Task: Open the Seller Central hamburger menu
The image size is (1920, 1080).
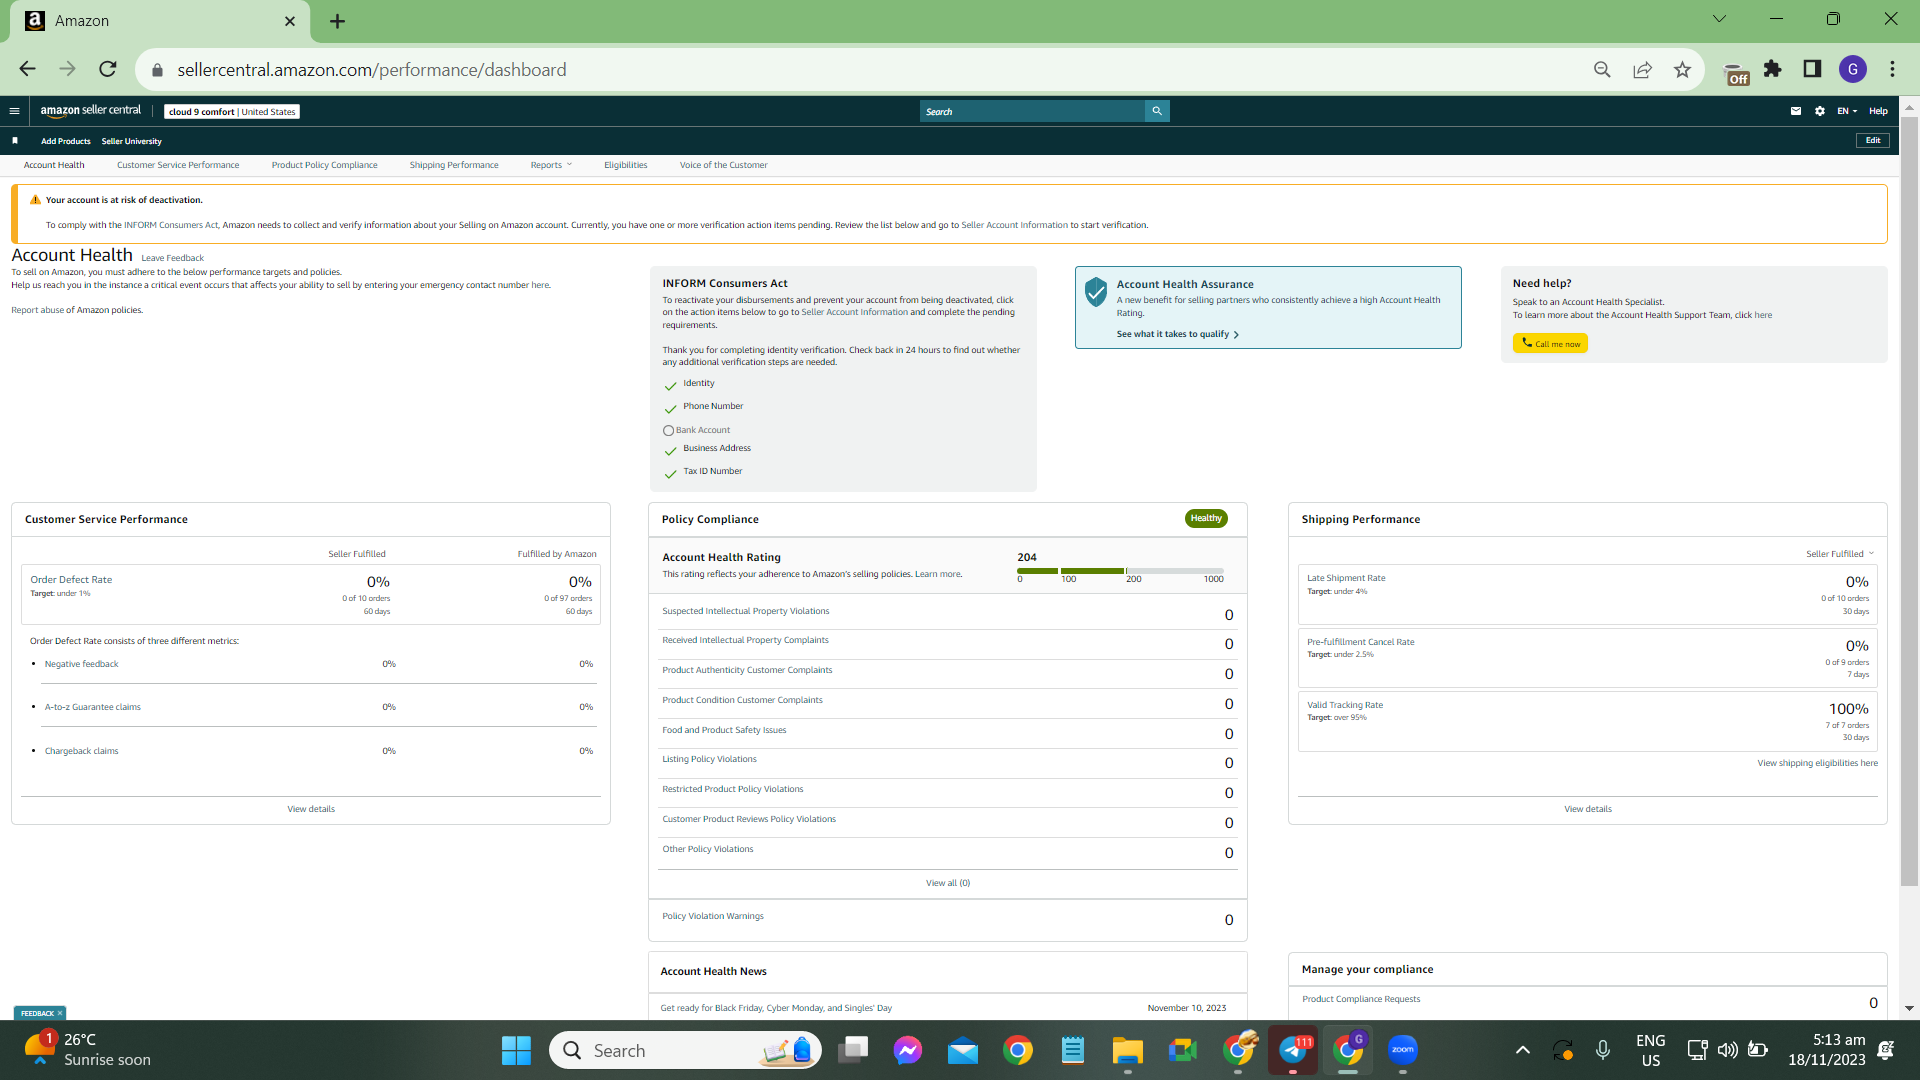Action: click(x=14, y=111)
